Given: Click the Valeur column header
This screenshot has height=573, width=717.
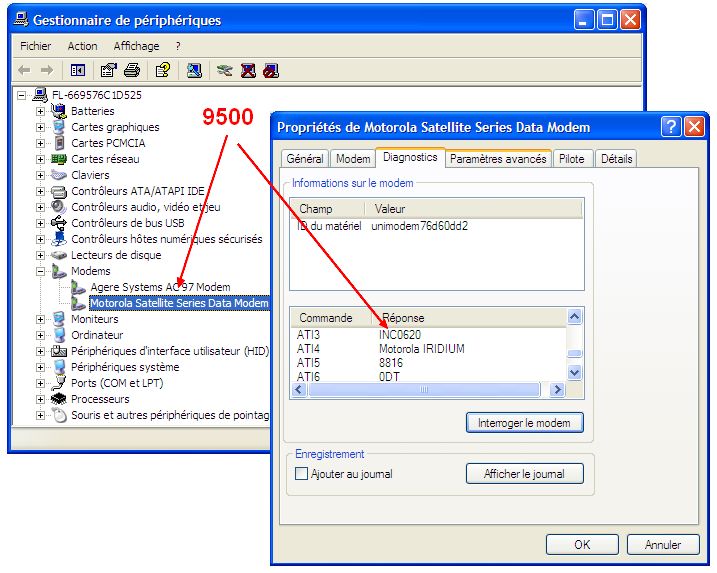Looking at the screenshot, I should [x=473, y=209].
